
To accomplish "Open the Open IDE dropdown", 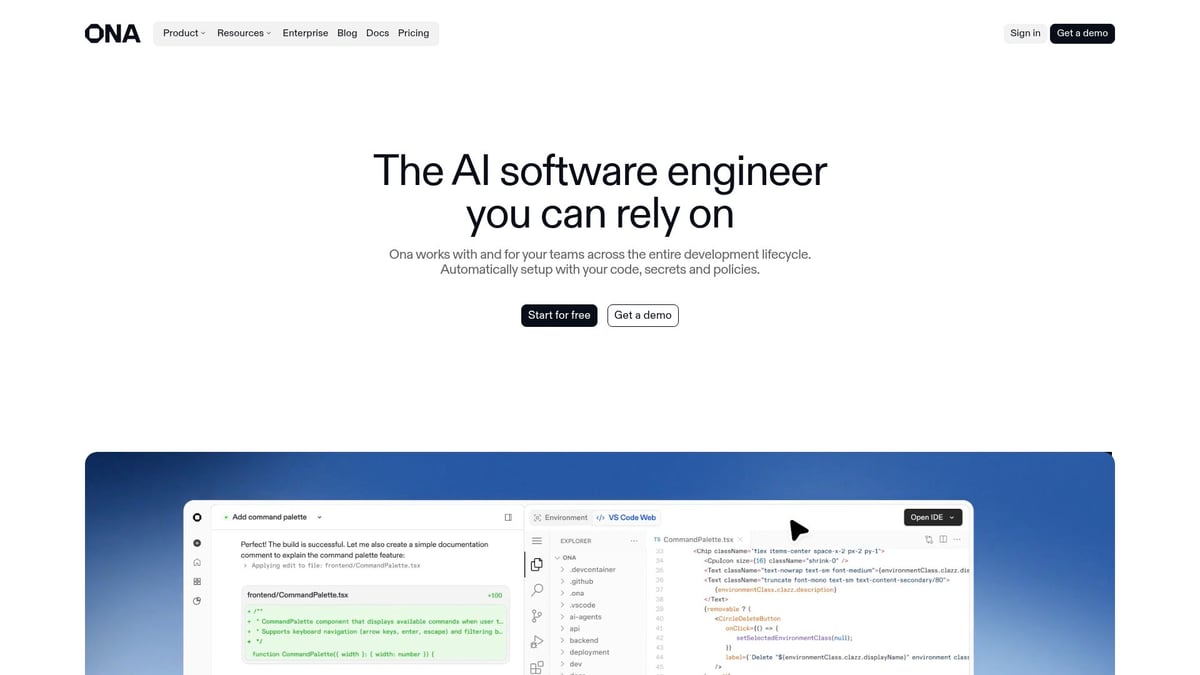I will click(933, 517).
